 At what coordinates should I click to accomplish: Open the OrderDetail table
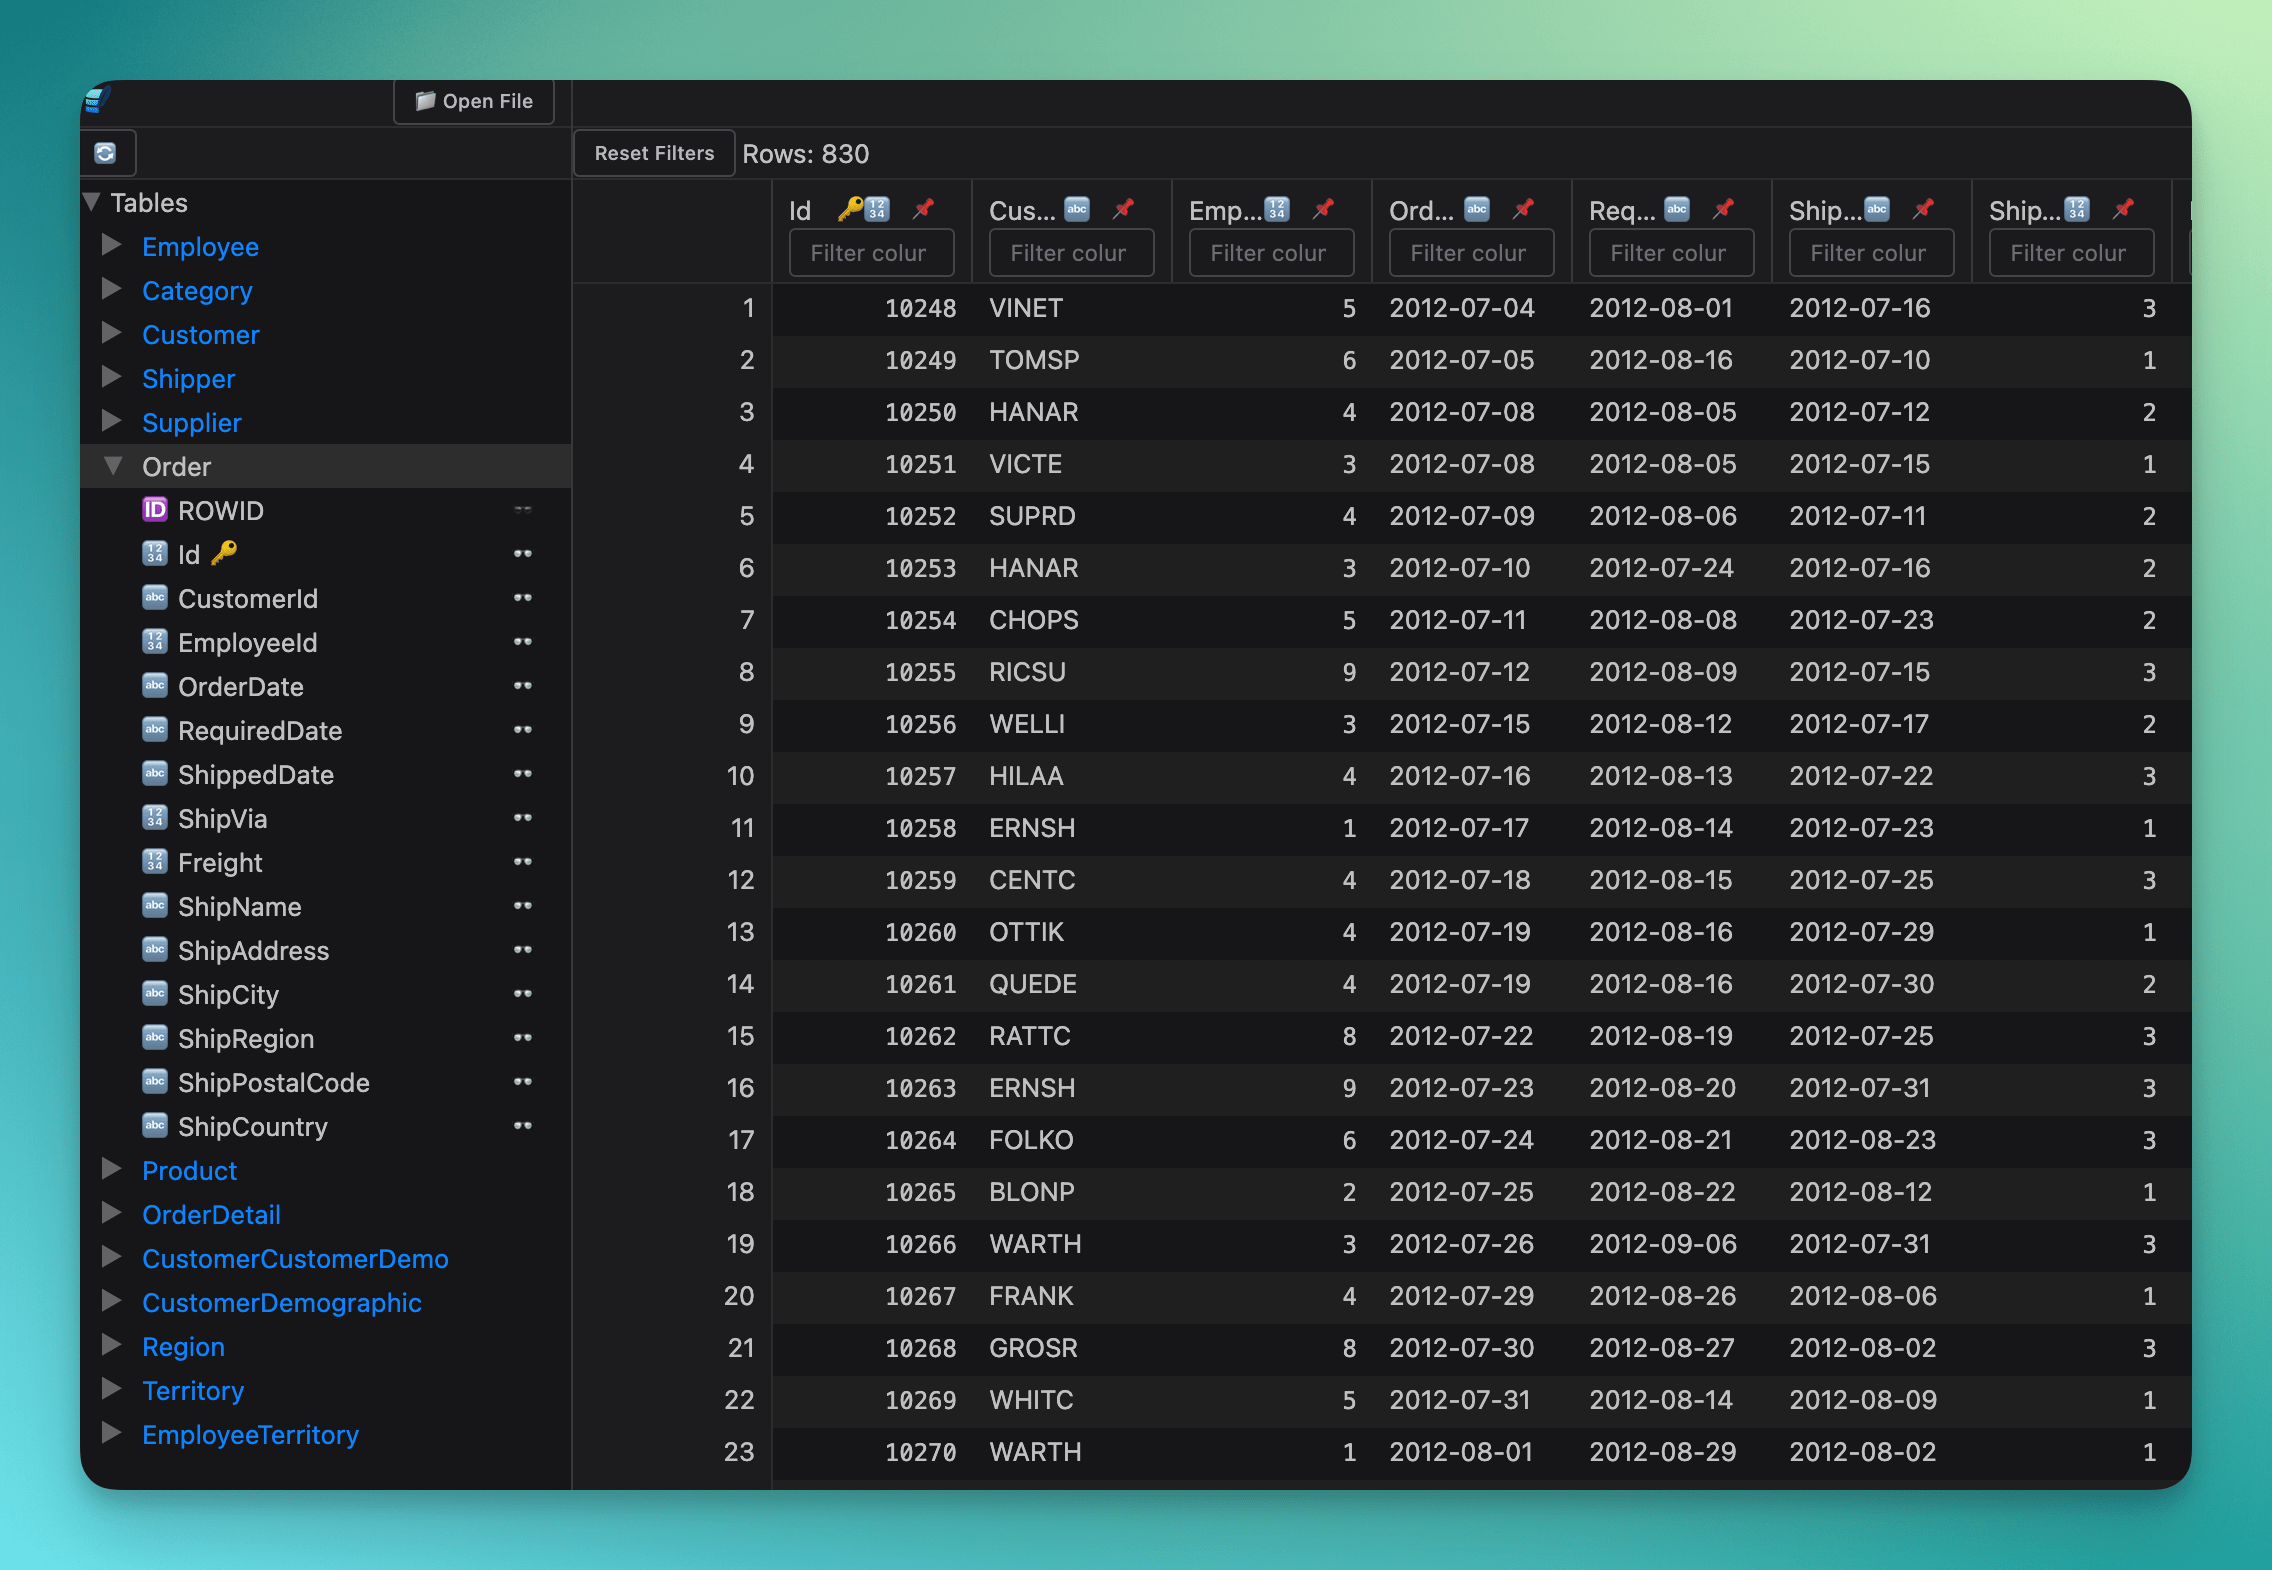click(211, 1215)
